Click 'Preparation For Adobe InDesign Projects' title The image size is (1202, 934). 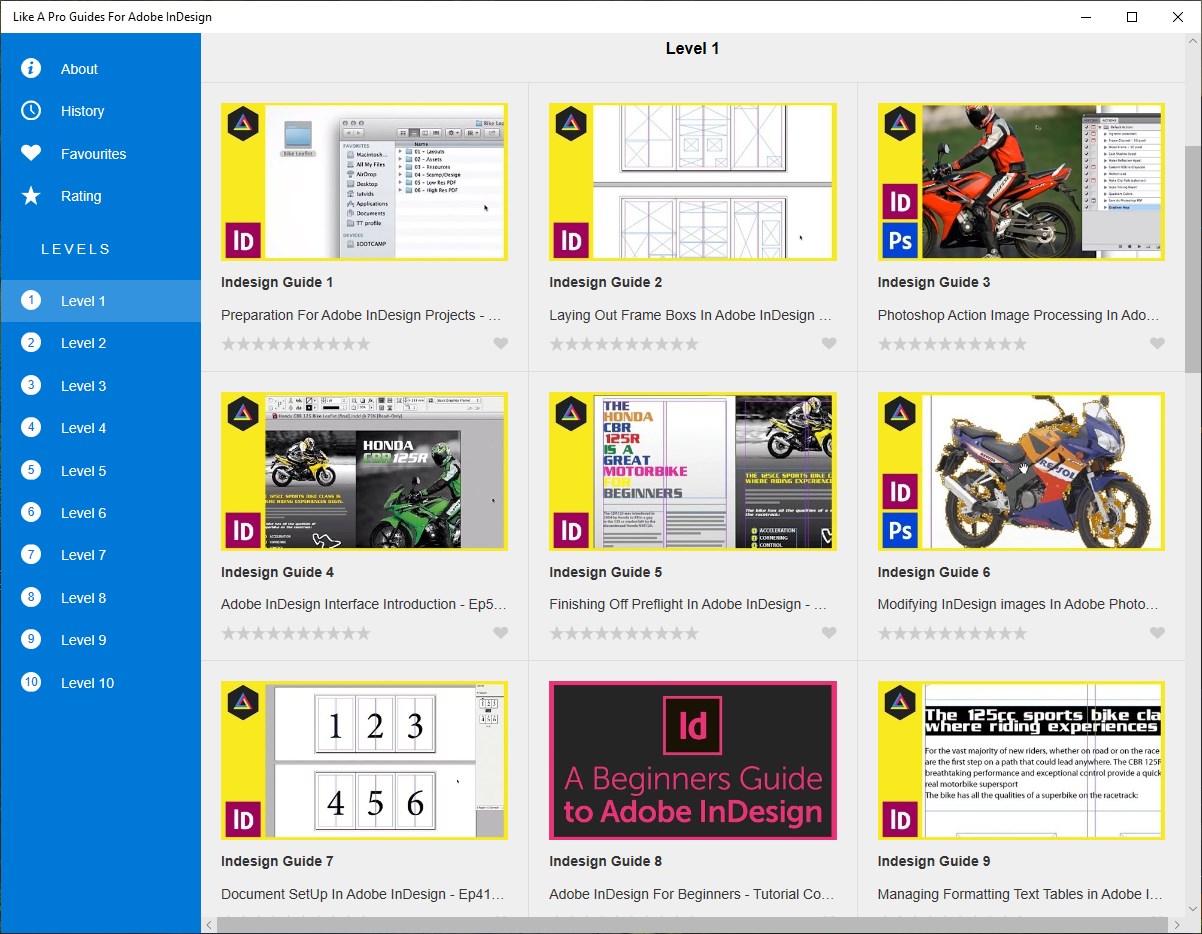(x=361, y=315)
